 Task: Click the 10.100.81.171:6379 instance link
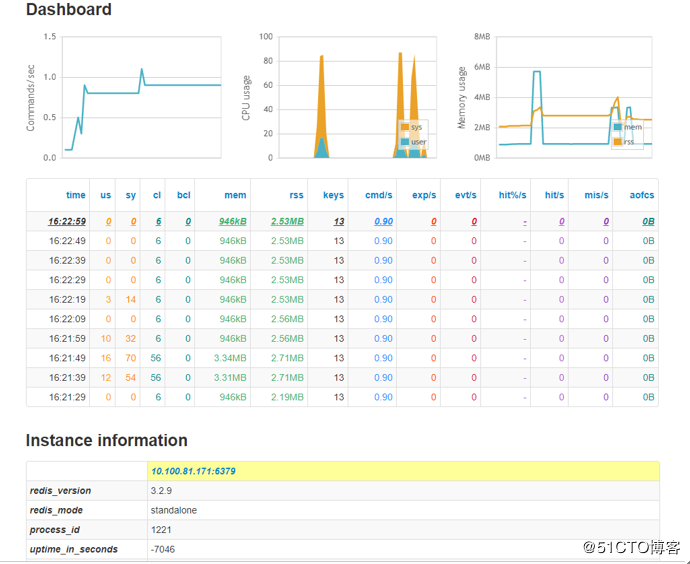click(x=193, y=471)
